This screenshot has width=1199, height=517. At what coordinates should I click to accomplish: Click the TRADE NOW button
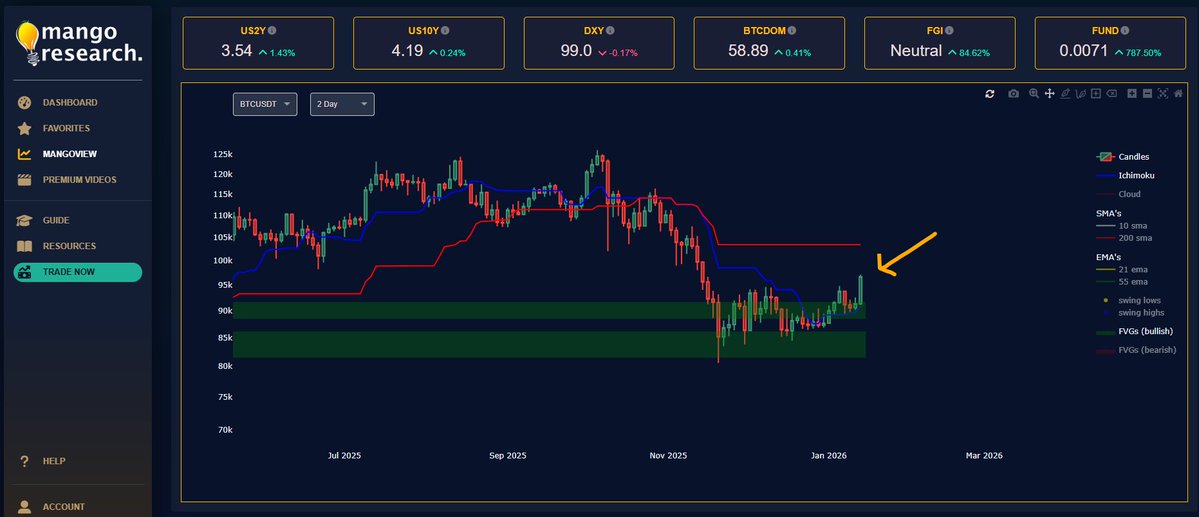(77, 272)
